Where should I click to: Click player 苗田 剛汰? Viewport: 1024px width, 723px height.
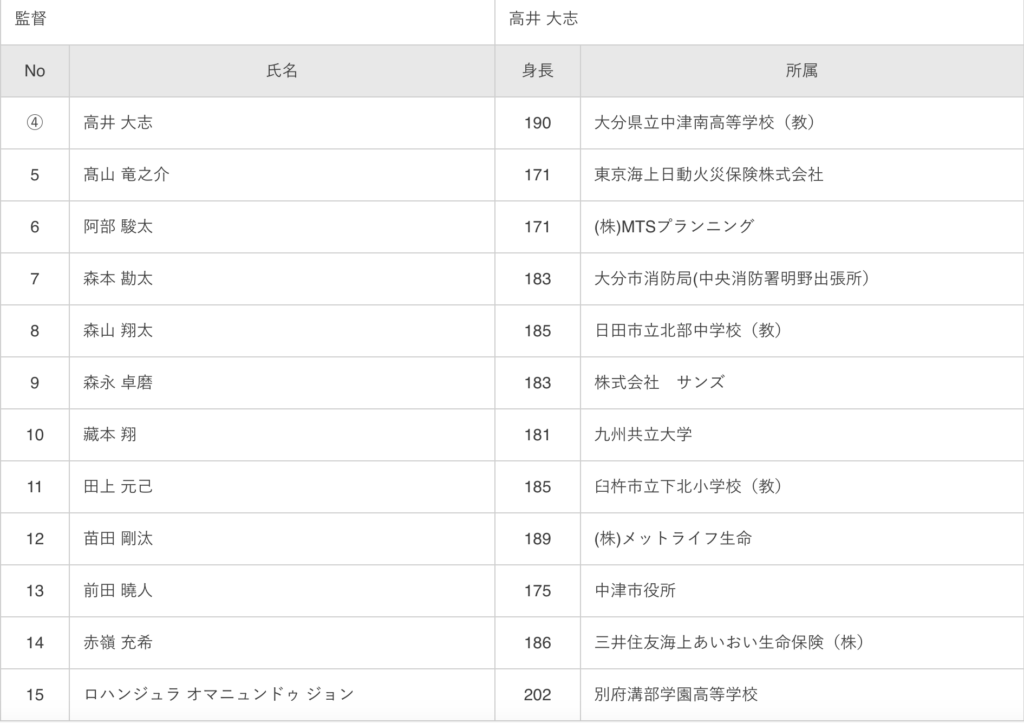pos(118,539)
